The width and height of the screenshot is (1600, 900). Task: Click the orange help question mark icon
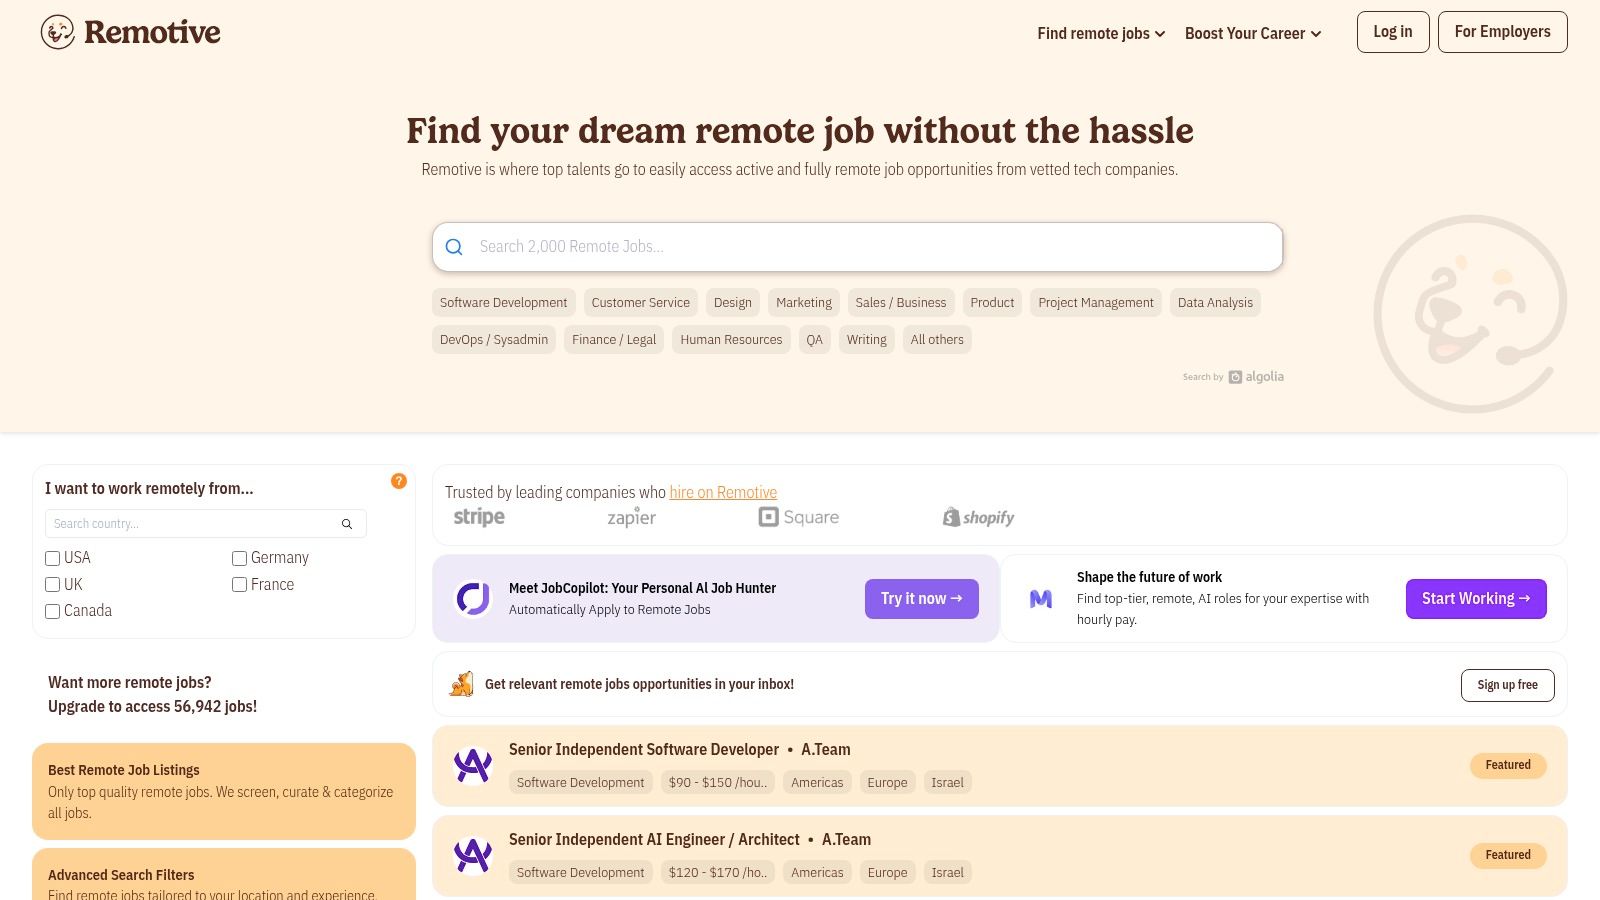(x=399, y=481)
